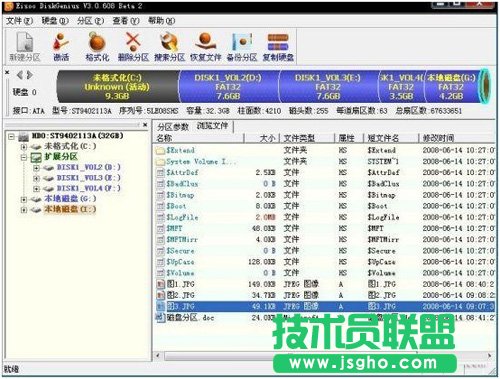Expand the 未格式化(C:) tree node

24,147
